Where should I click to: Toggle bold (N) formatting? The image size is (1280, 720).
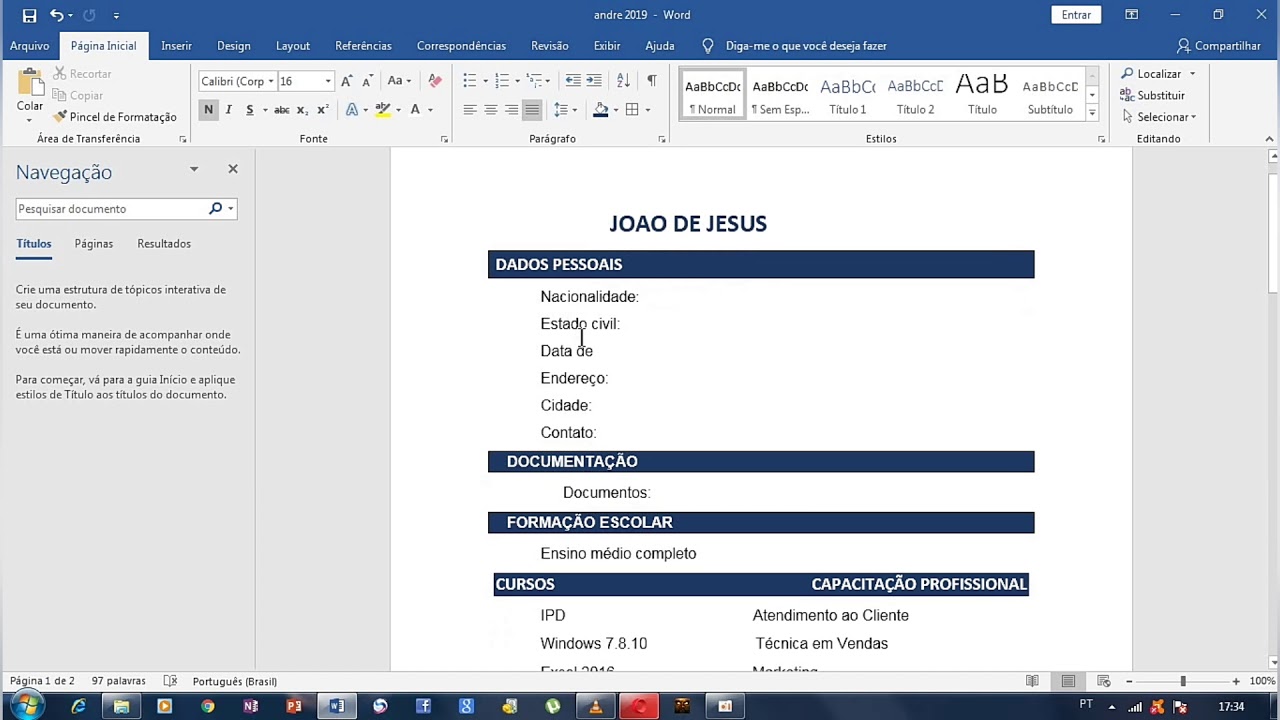coord(208,110)
